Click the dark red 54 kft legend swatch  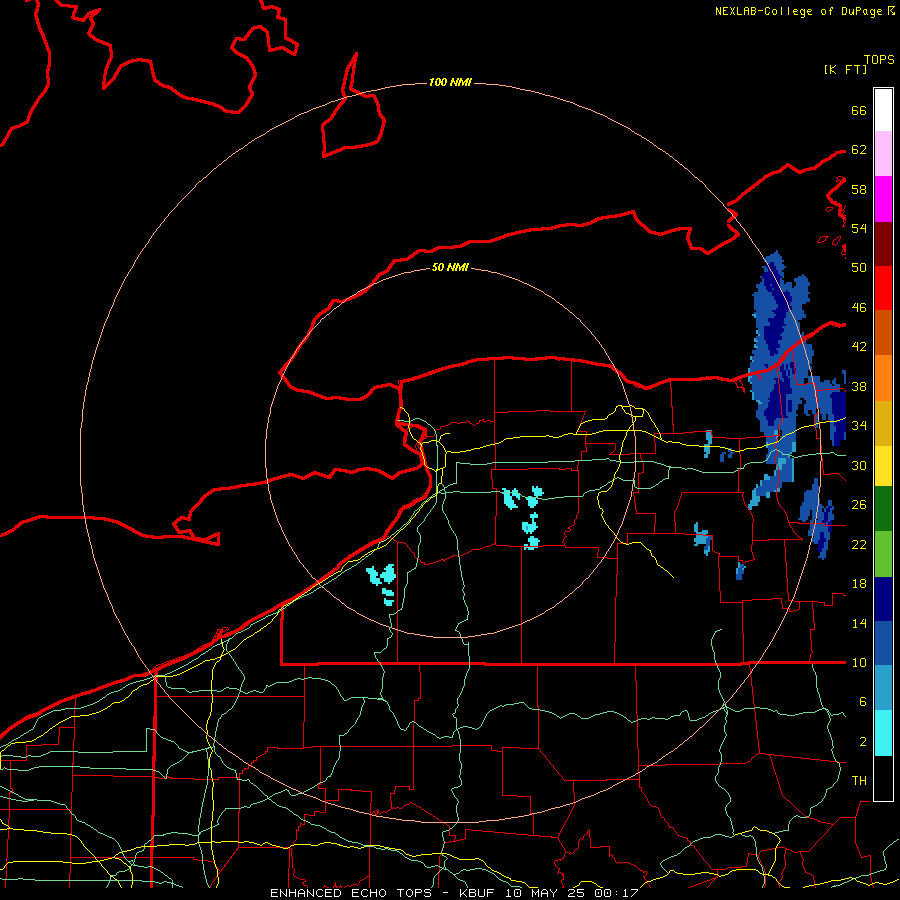[883, 244]
